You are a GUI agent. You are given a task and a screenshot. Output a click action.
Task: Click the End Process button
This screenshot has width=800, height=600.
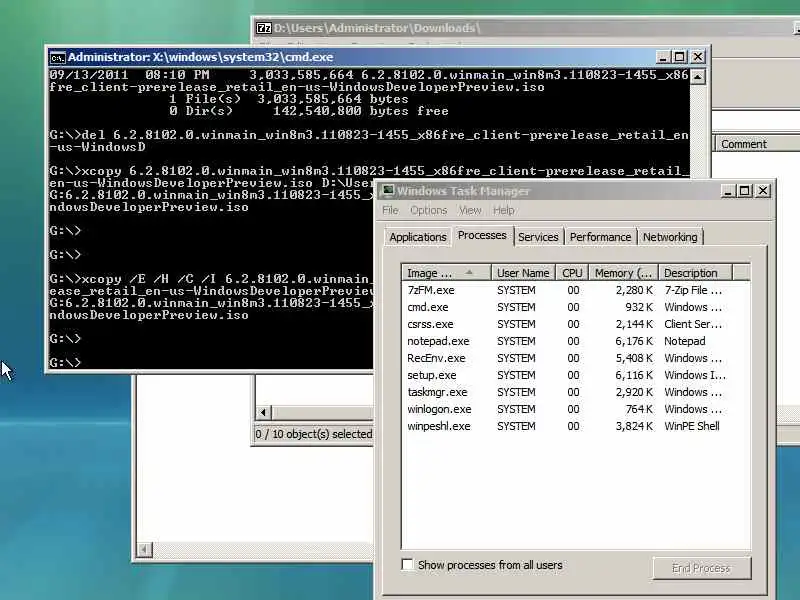(702, 568)
